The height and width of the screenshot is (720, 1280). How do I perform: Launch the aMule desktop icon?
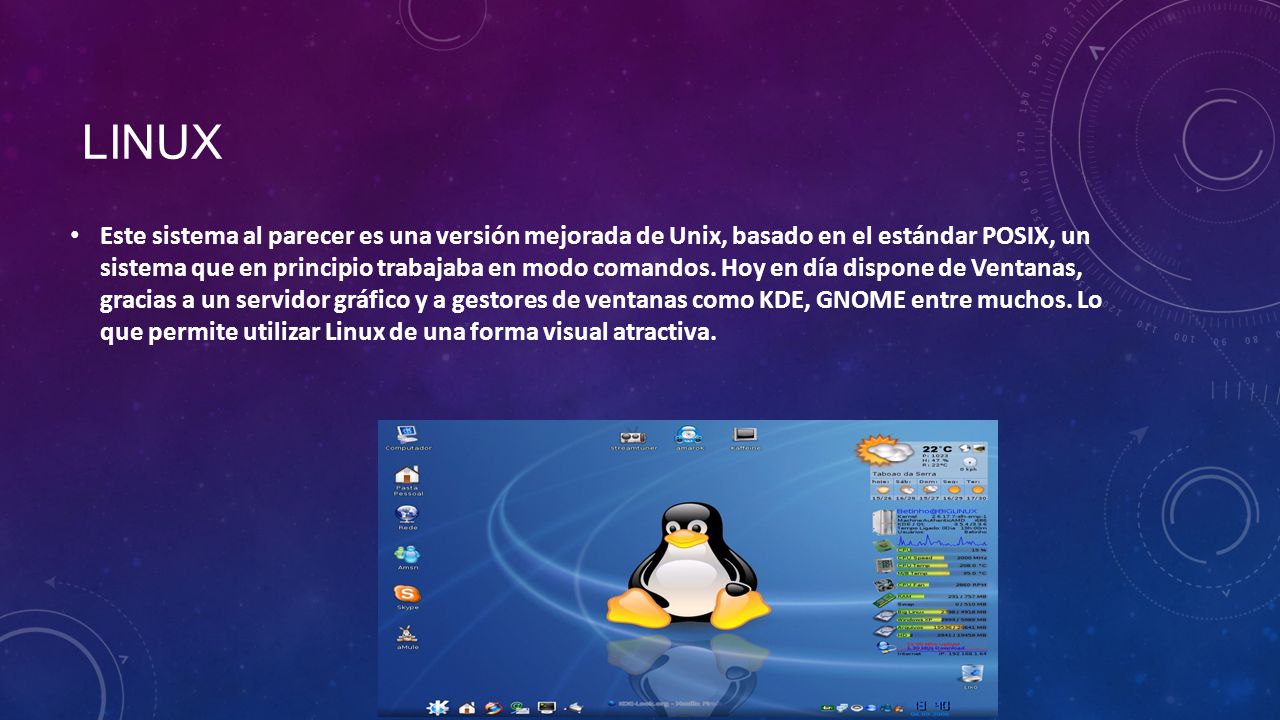point(407,636)
